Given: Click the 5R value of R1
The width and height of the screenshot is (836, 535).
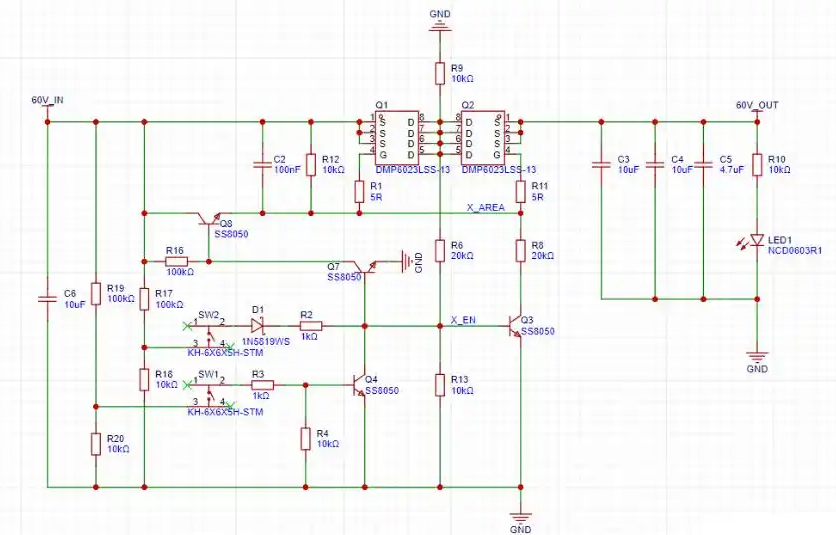Looking at the screenshot, I should click(376, 197).
